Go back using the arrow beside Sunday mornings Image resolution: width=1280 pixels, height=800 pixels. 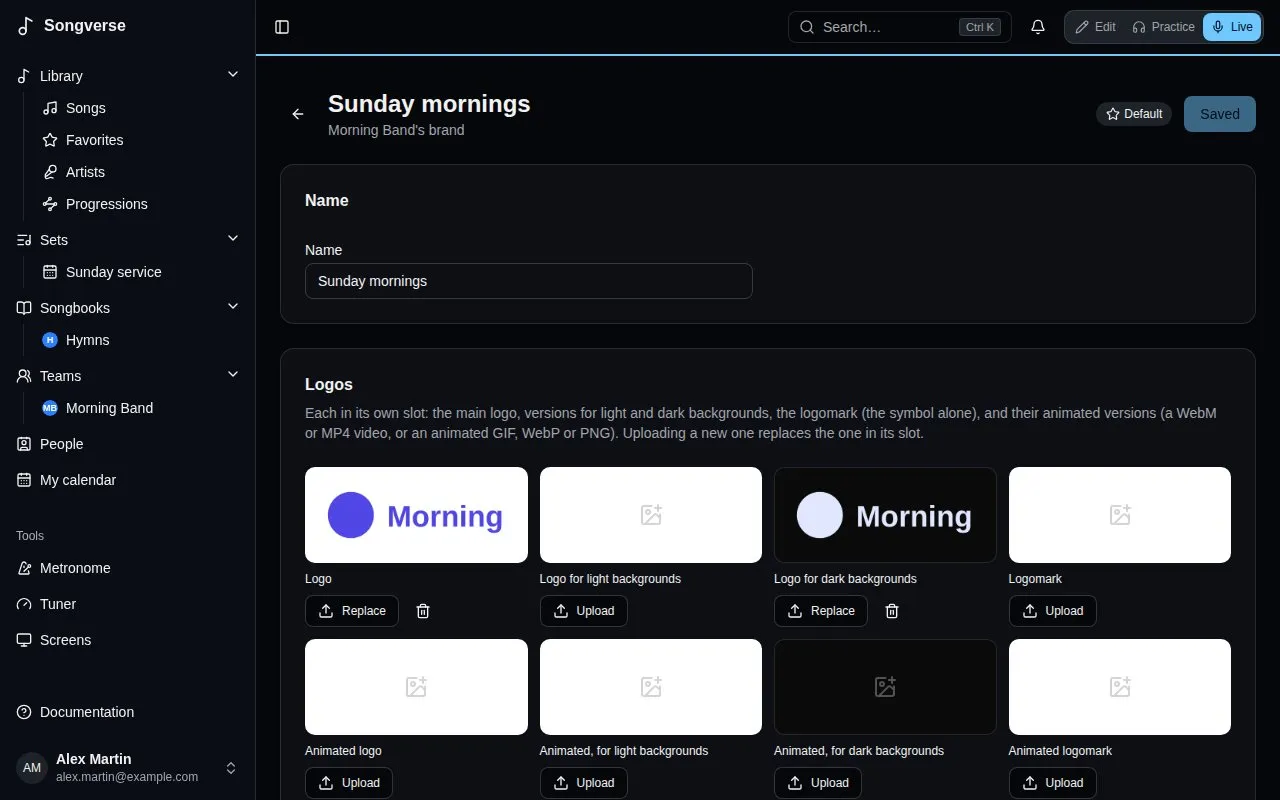coord(298,114)
